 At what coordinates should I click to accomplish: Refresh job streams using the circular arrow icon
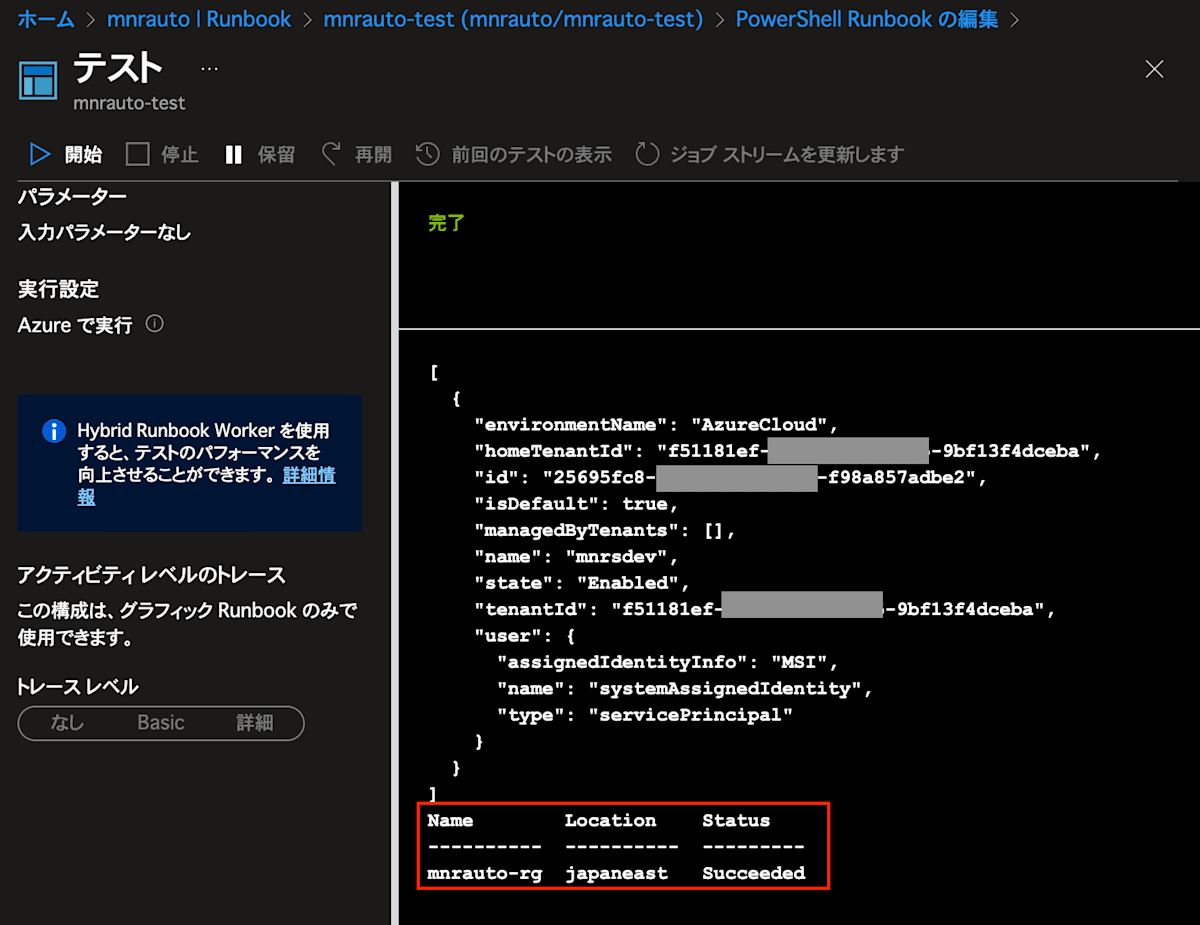(646, 154)
